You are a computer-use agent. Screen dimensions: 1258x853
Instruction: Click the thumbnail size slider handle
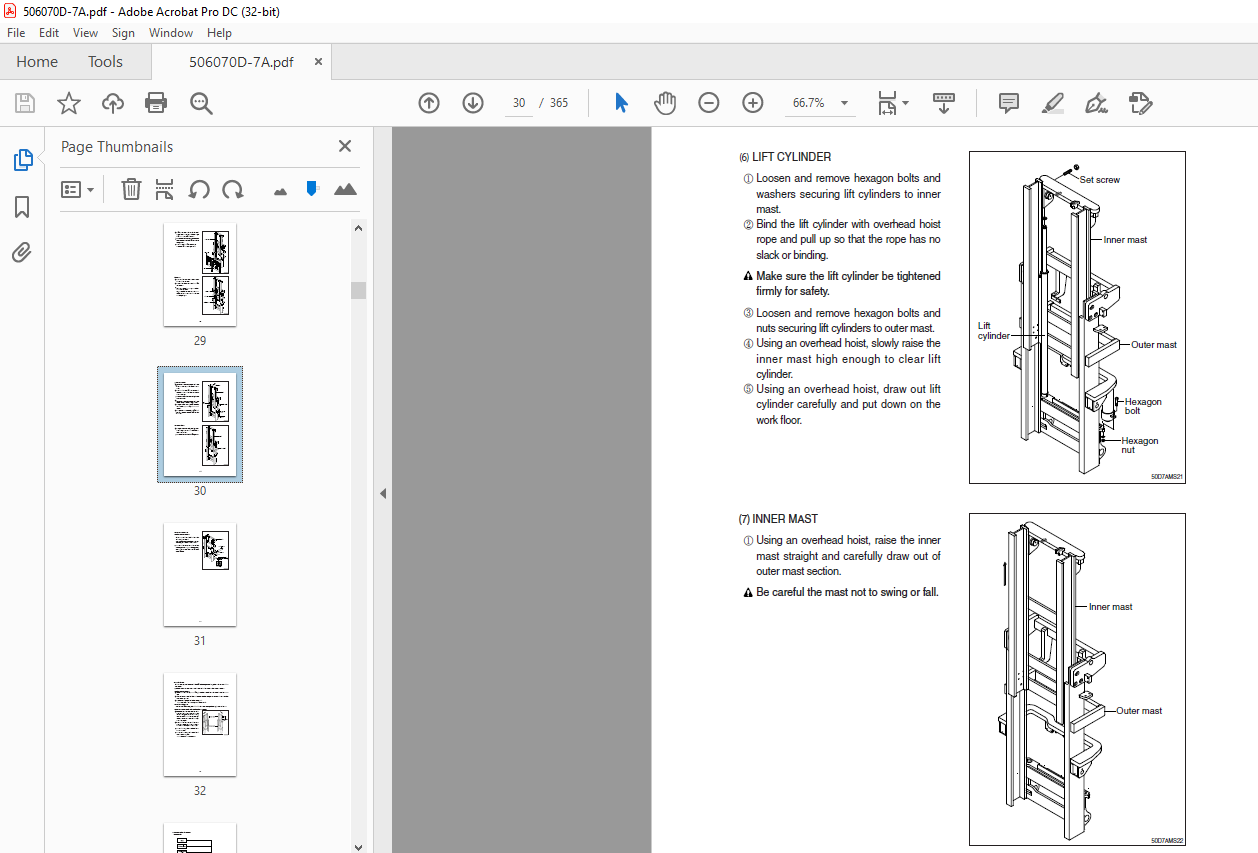312,188
